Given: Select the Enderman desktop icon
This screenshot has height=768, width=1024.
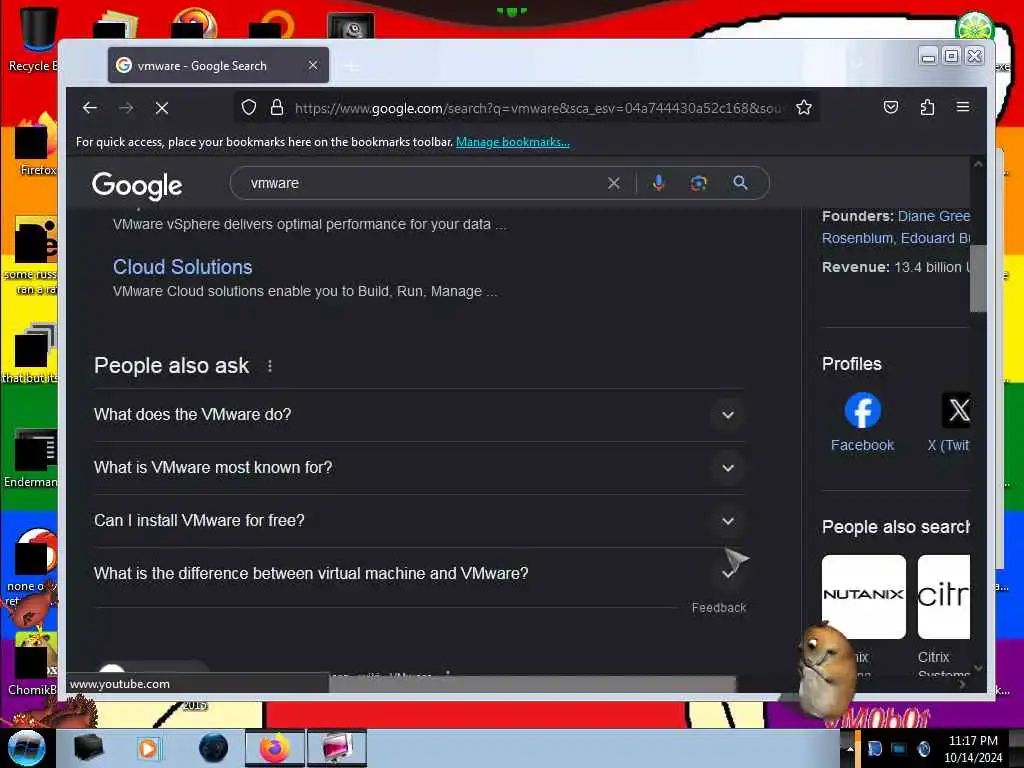Looking at the screenshot, I should [31, 458].
